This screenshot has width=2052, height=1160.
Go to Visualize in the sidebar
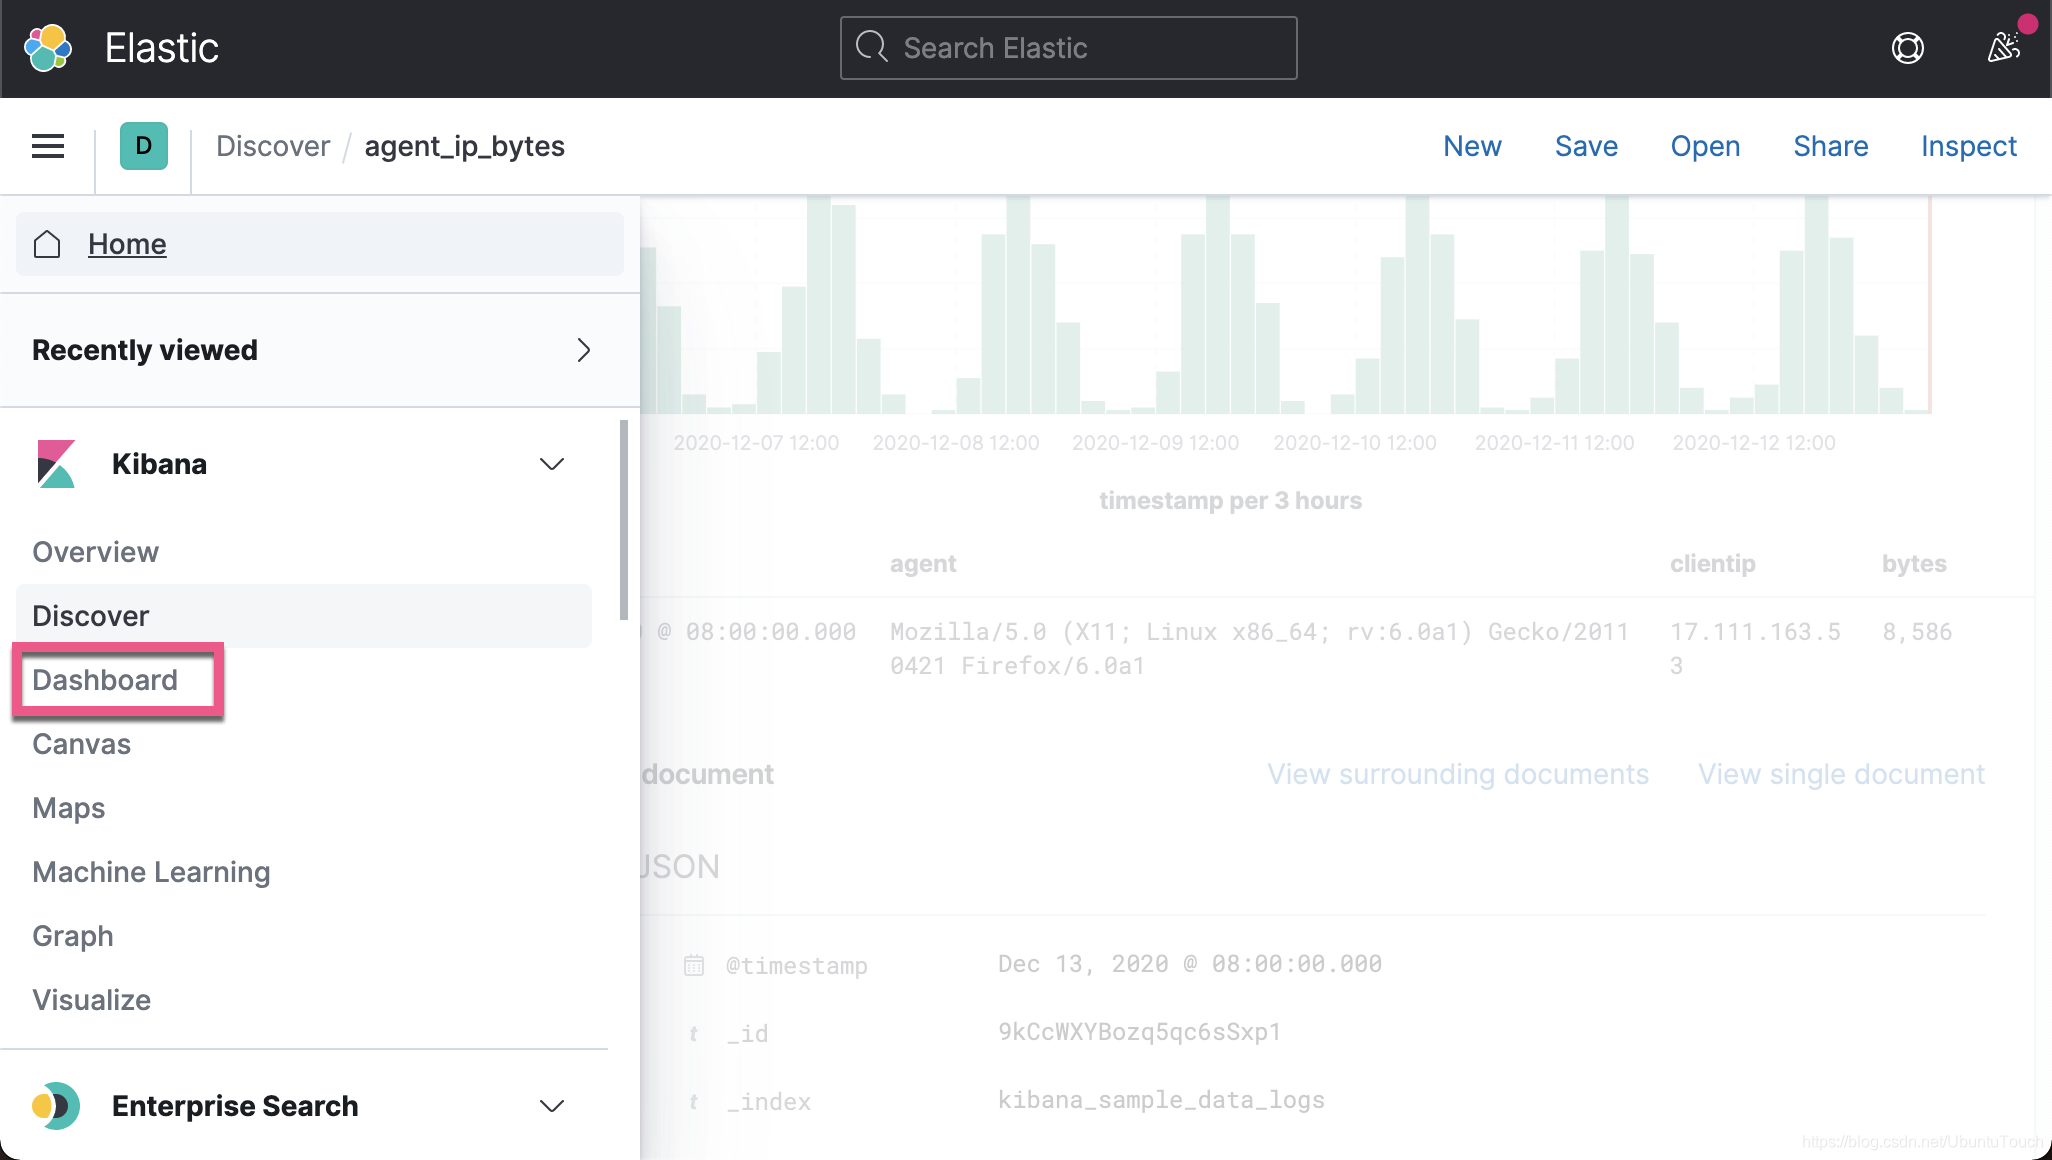[x=92, y=1000]
